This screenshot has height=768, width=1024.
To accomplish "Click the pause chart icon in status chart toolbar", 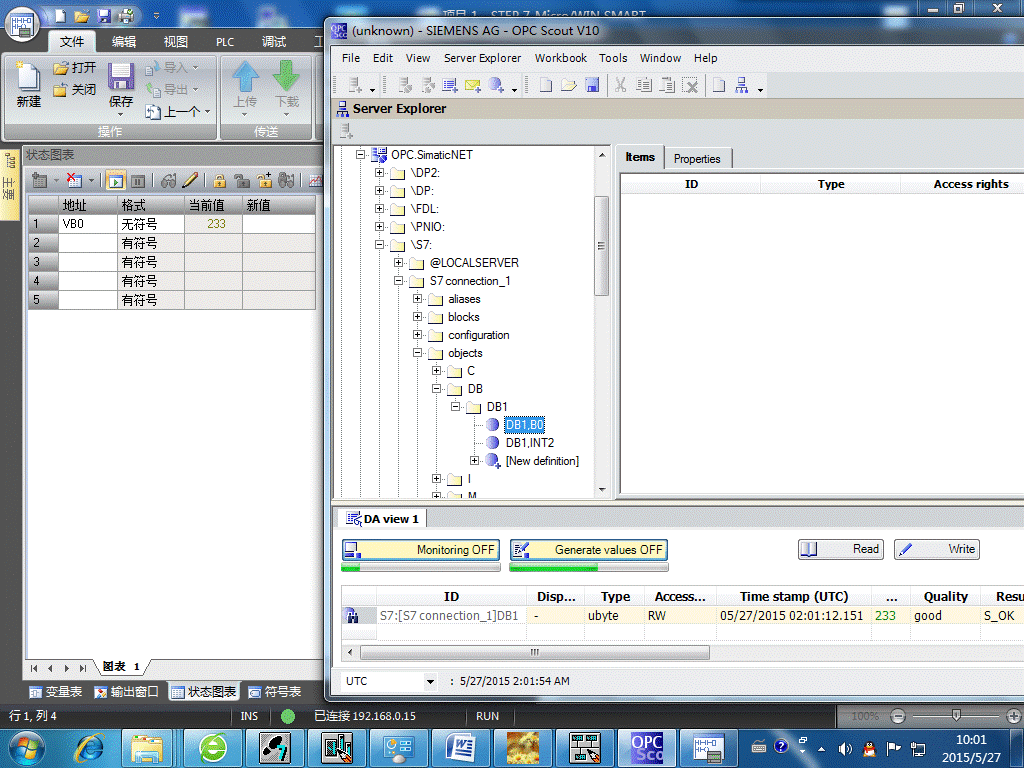I will coord(138,181).
